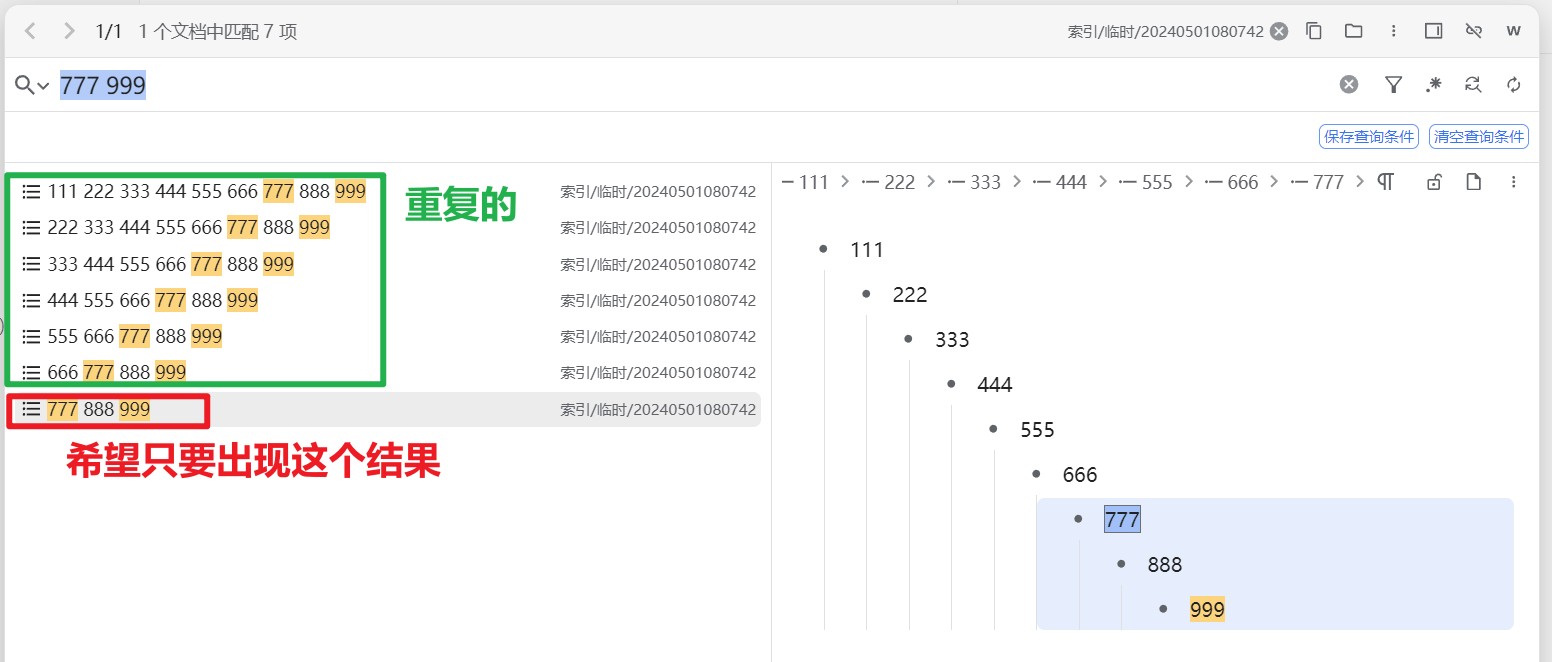The height and width of the screenshot is (662, 1552).
Task: Open the search history dropdown
Action: tap(32, 85)
